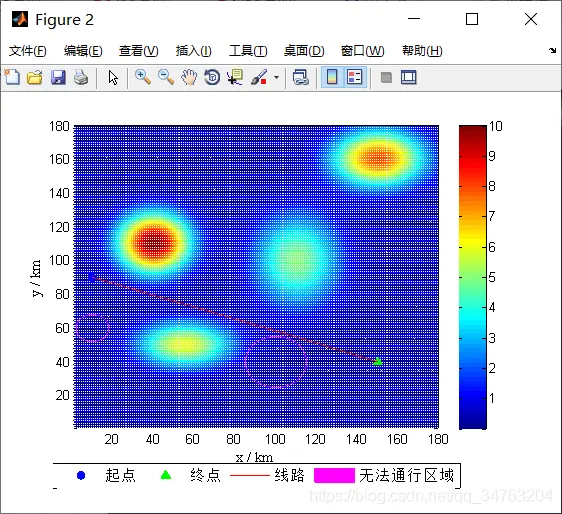Click the New Figure icon
Image resolution: width=562 pixels, height=514 pixels.
[12, 77]
